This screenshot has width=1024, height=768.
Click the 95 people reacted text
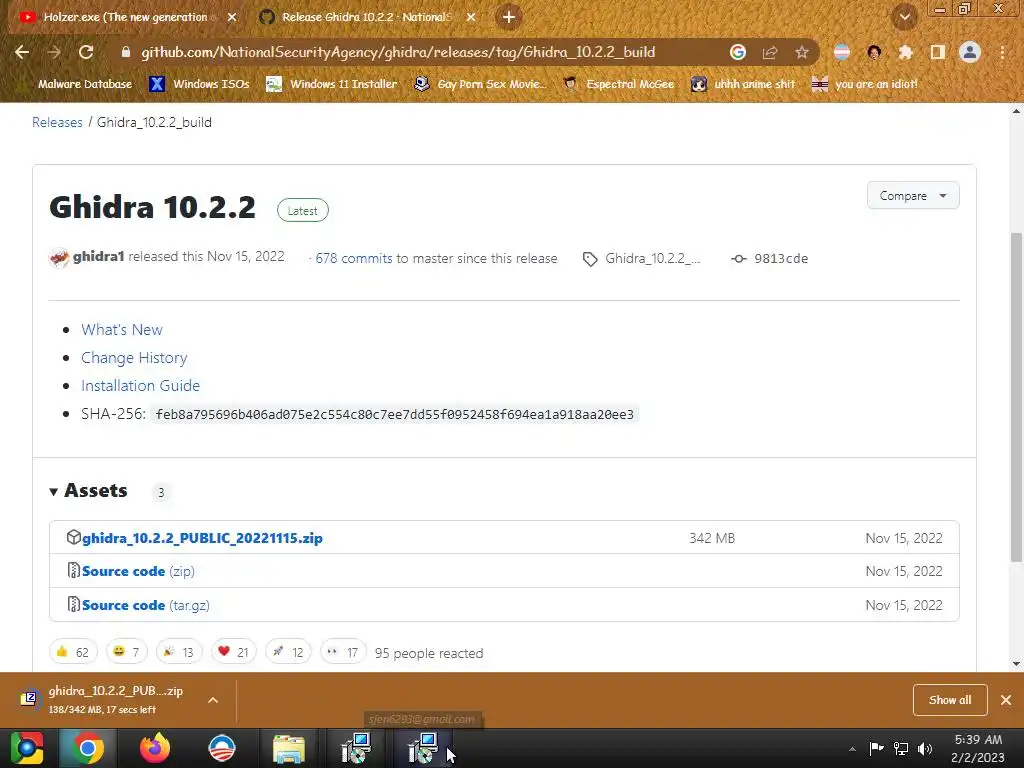[x=429, y=653]
